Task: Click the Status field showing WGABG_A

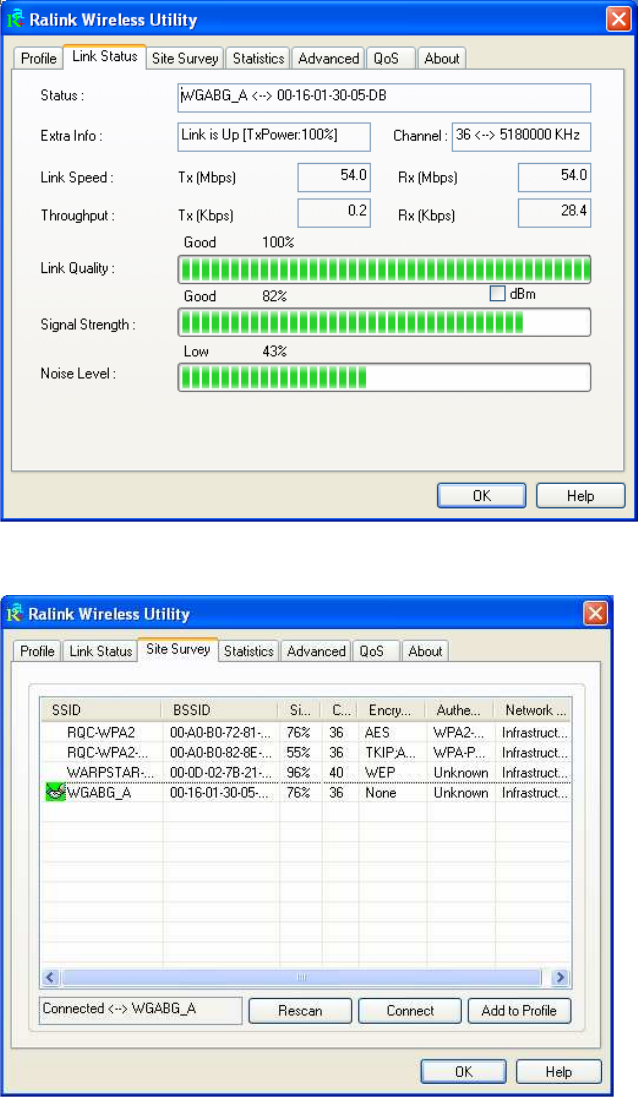Action: click(x=384, y=97)
